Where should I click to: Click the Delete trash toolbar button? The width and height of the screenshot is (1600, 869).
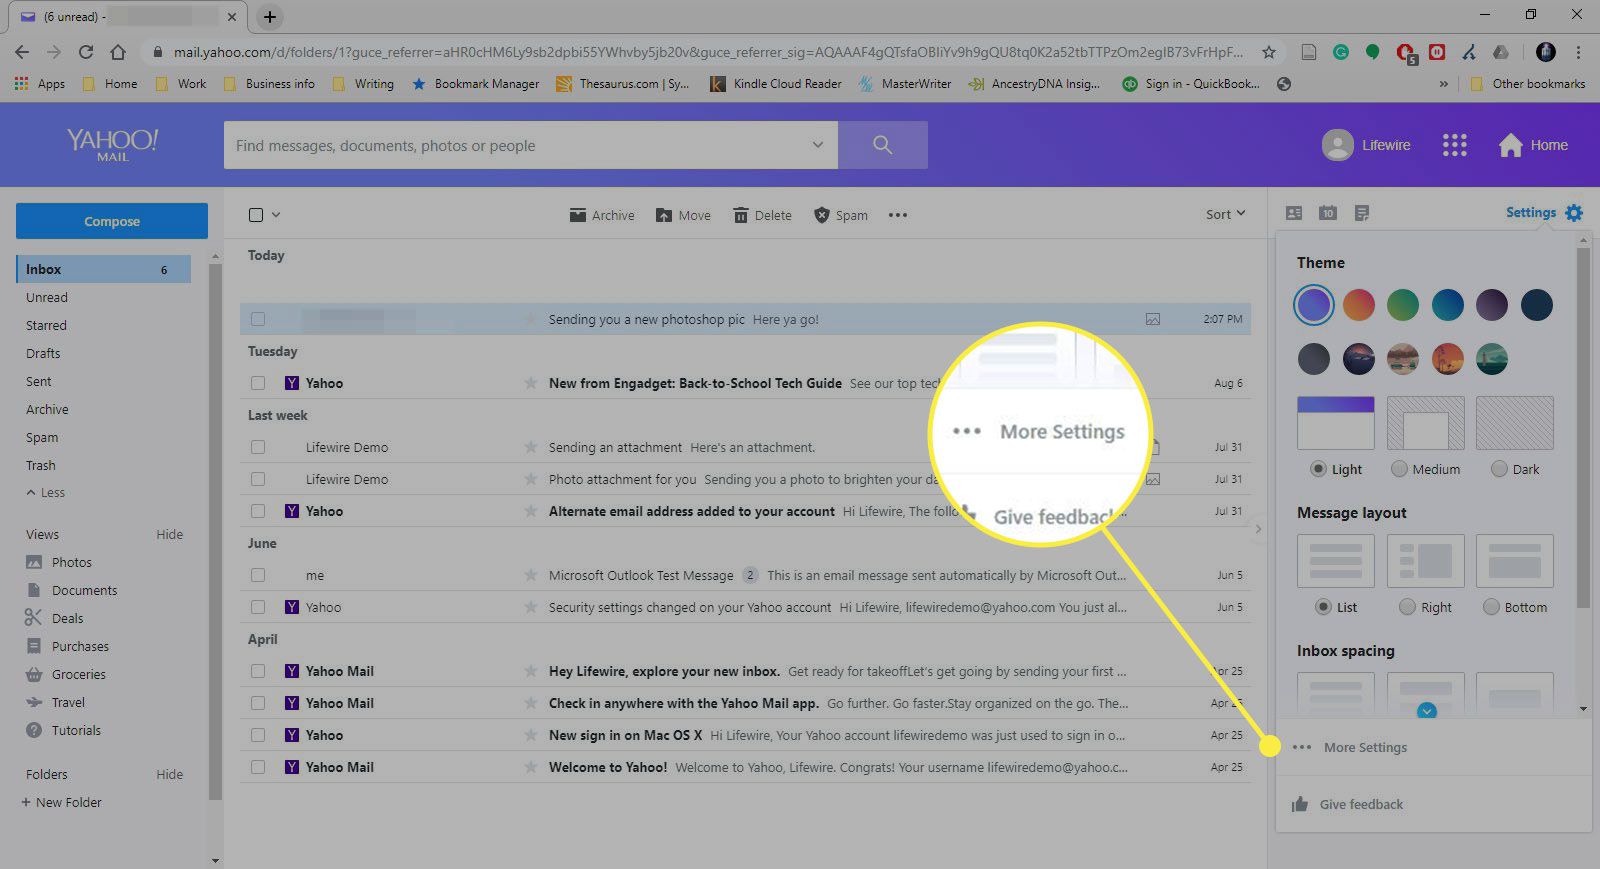click(762, 215)
